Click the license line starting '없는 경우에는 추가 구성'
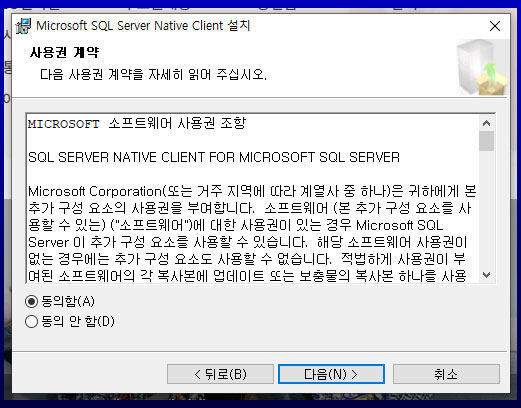The height and width of the screenshot is (408, 521). (x=247, y=259)
